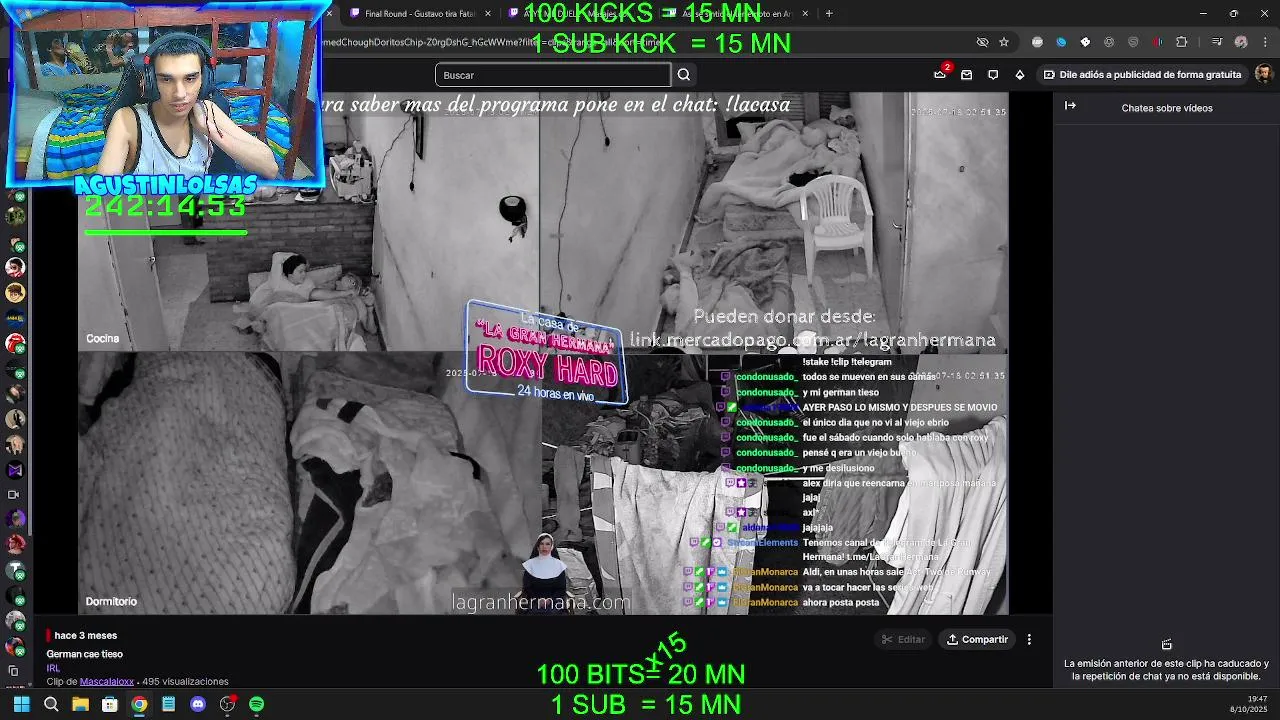
Task: Open the purple M logo channel in sidebar
Action: [15, 469]
